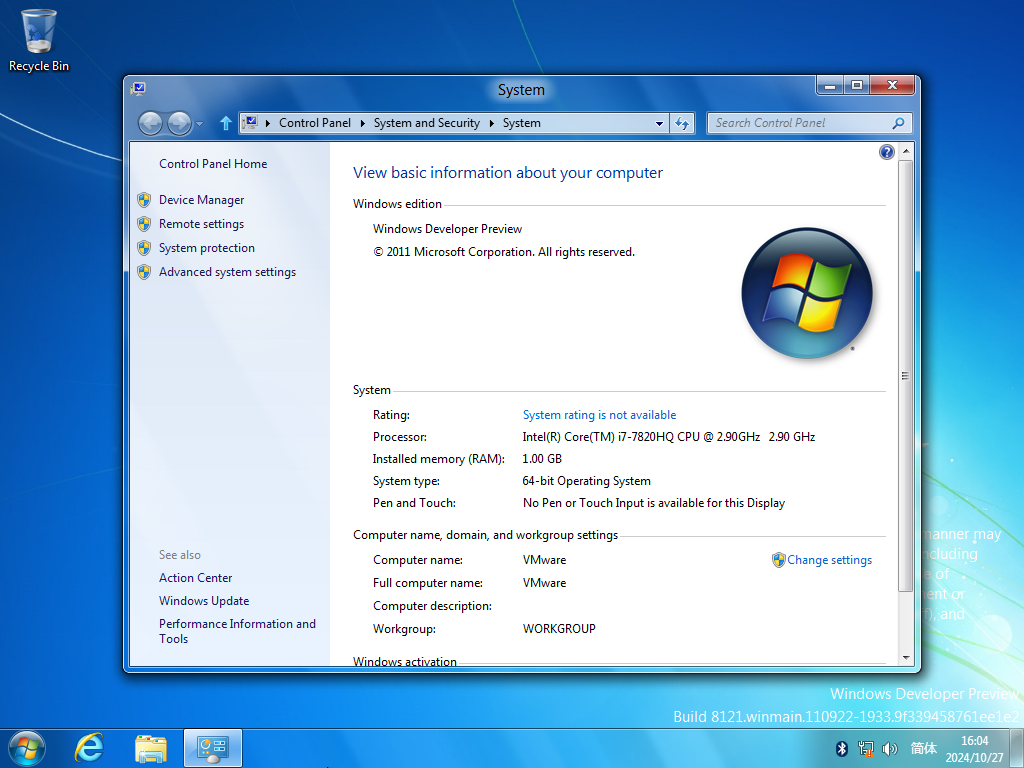This screenshot has width=1024, height=768.
Task: Click the Show desktop strip
Action: pyautogui.click(x=1017, y=748)
